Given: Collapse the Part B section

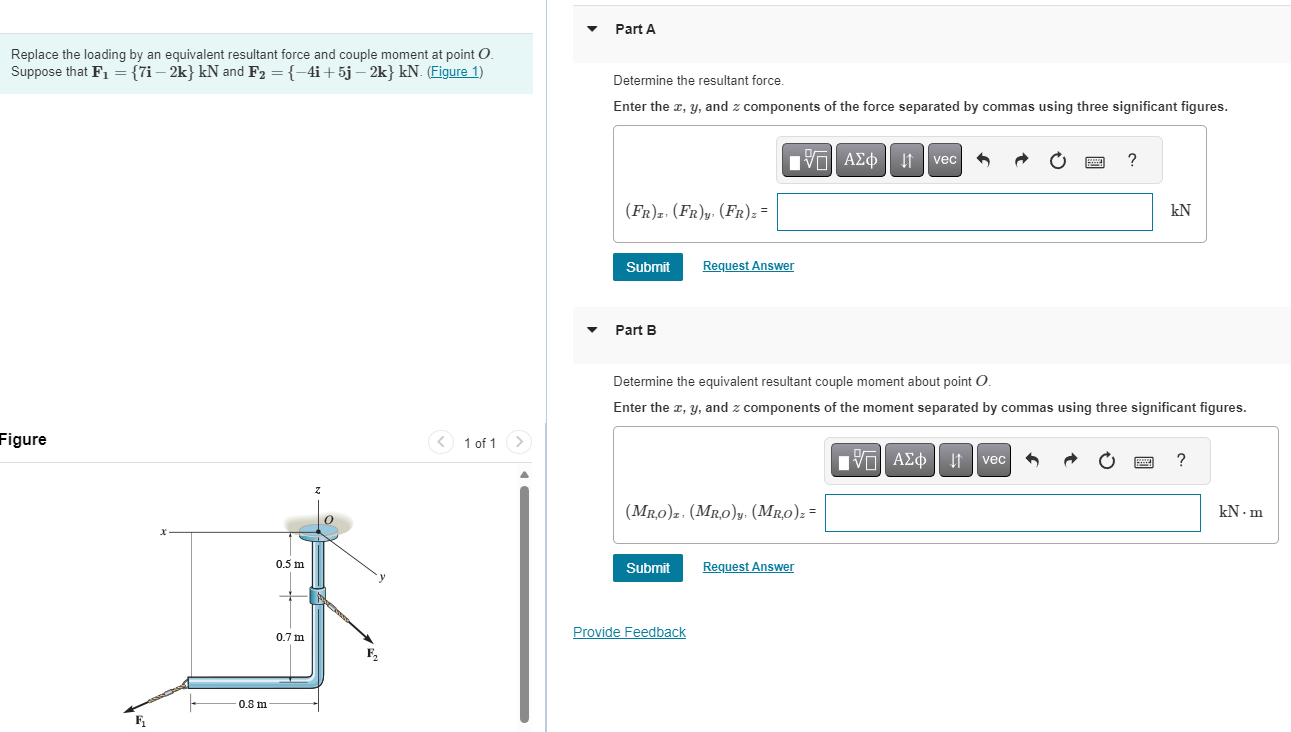Looking at the screenshot, I should 591,330.
